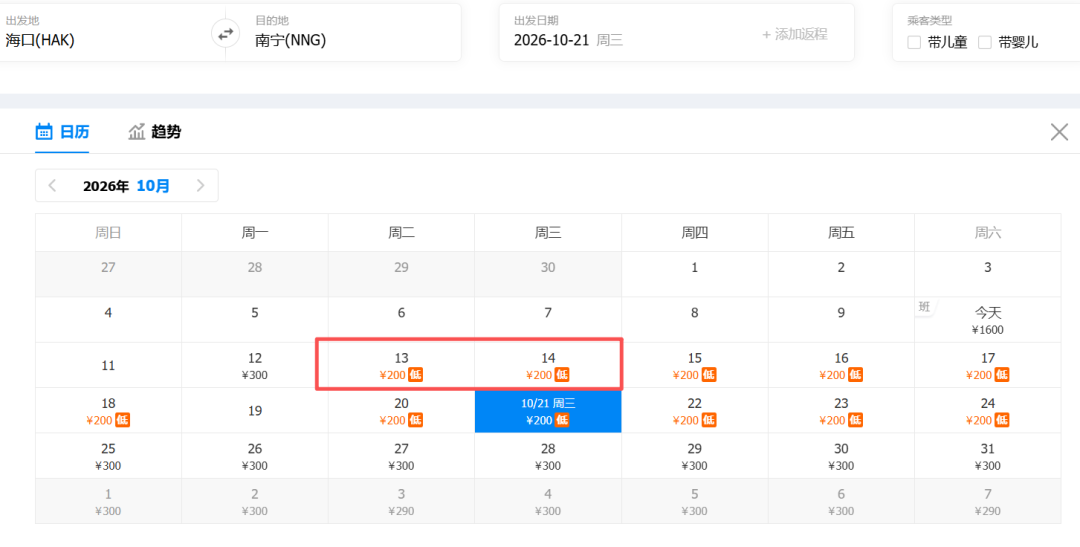Viewport: 1080px width, 547px height.
Task: Click October 9 date cell
Action: 841,320
